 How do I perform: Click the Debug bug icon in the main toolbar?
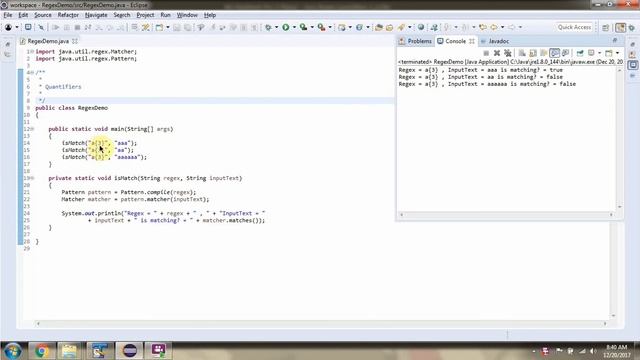pyautogui.click(x=268, y=27)
